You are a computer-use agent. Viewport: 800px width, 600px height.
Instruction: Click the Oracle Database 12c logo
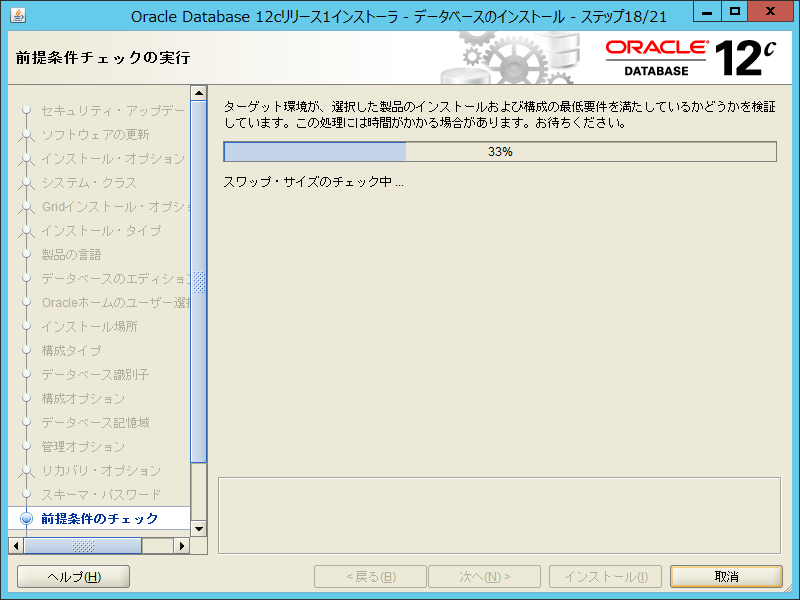(x=690, y=58)
